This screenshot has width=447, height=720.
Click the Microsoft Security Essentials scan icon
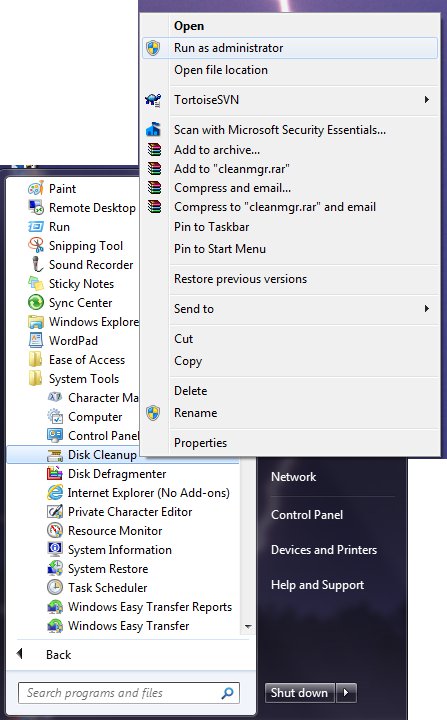(x=153, y=129)
